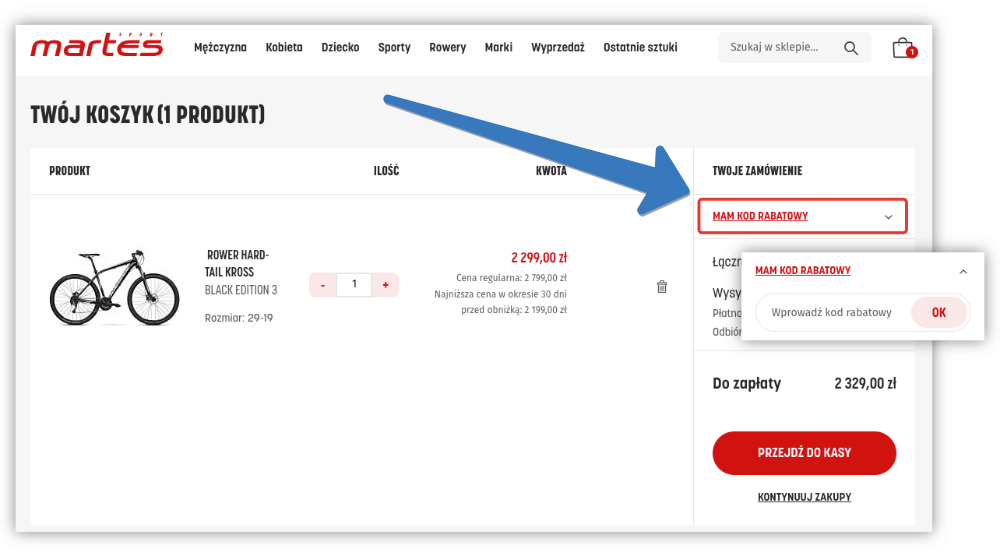The height and width of the screenshot is (556, 1000).
Task: Click the Wprowadź kod rabatowy field
Action: (830, 312)
